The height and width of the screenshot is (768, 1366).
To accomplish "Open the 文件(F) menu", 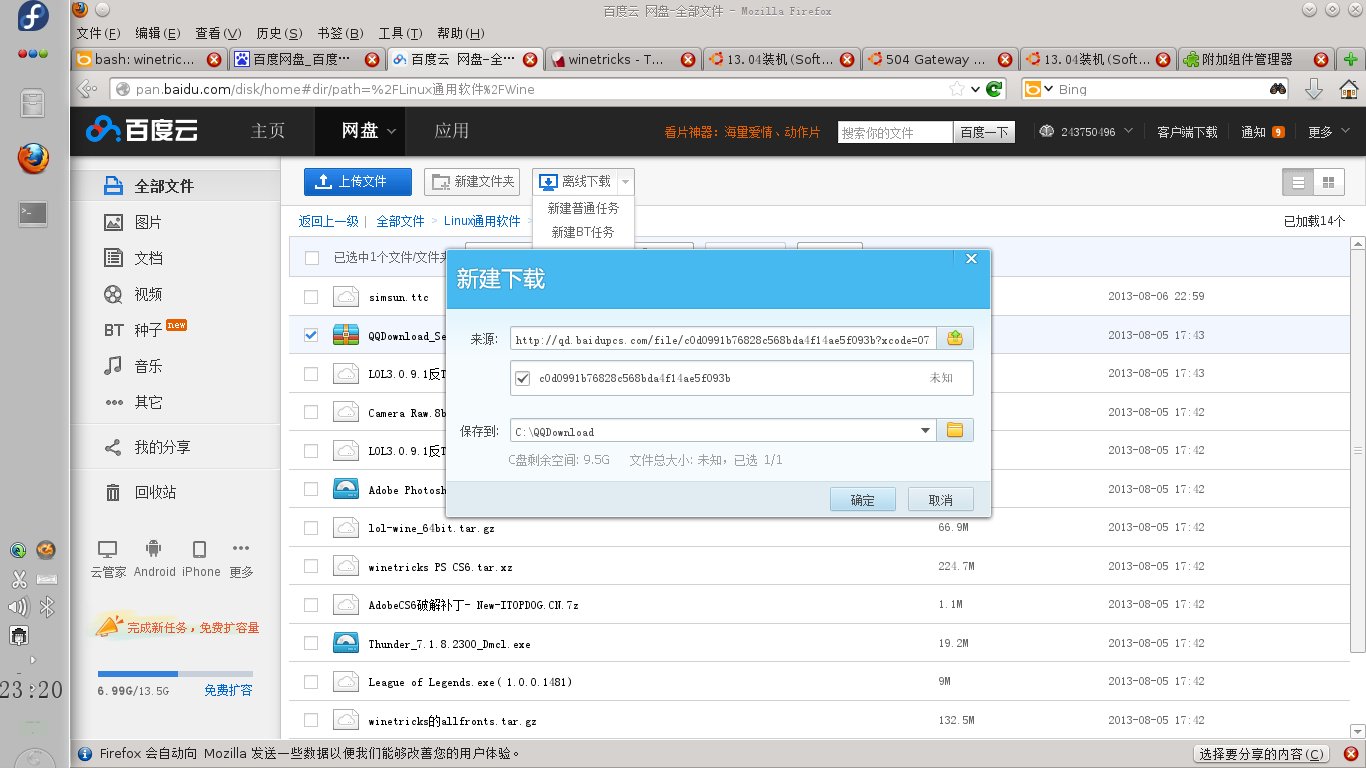I will click(98, 34).
